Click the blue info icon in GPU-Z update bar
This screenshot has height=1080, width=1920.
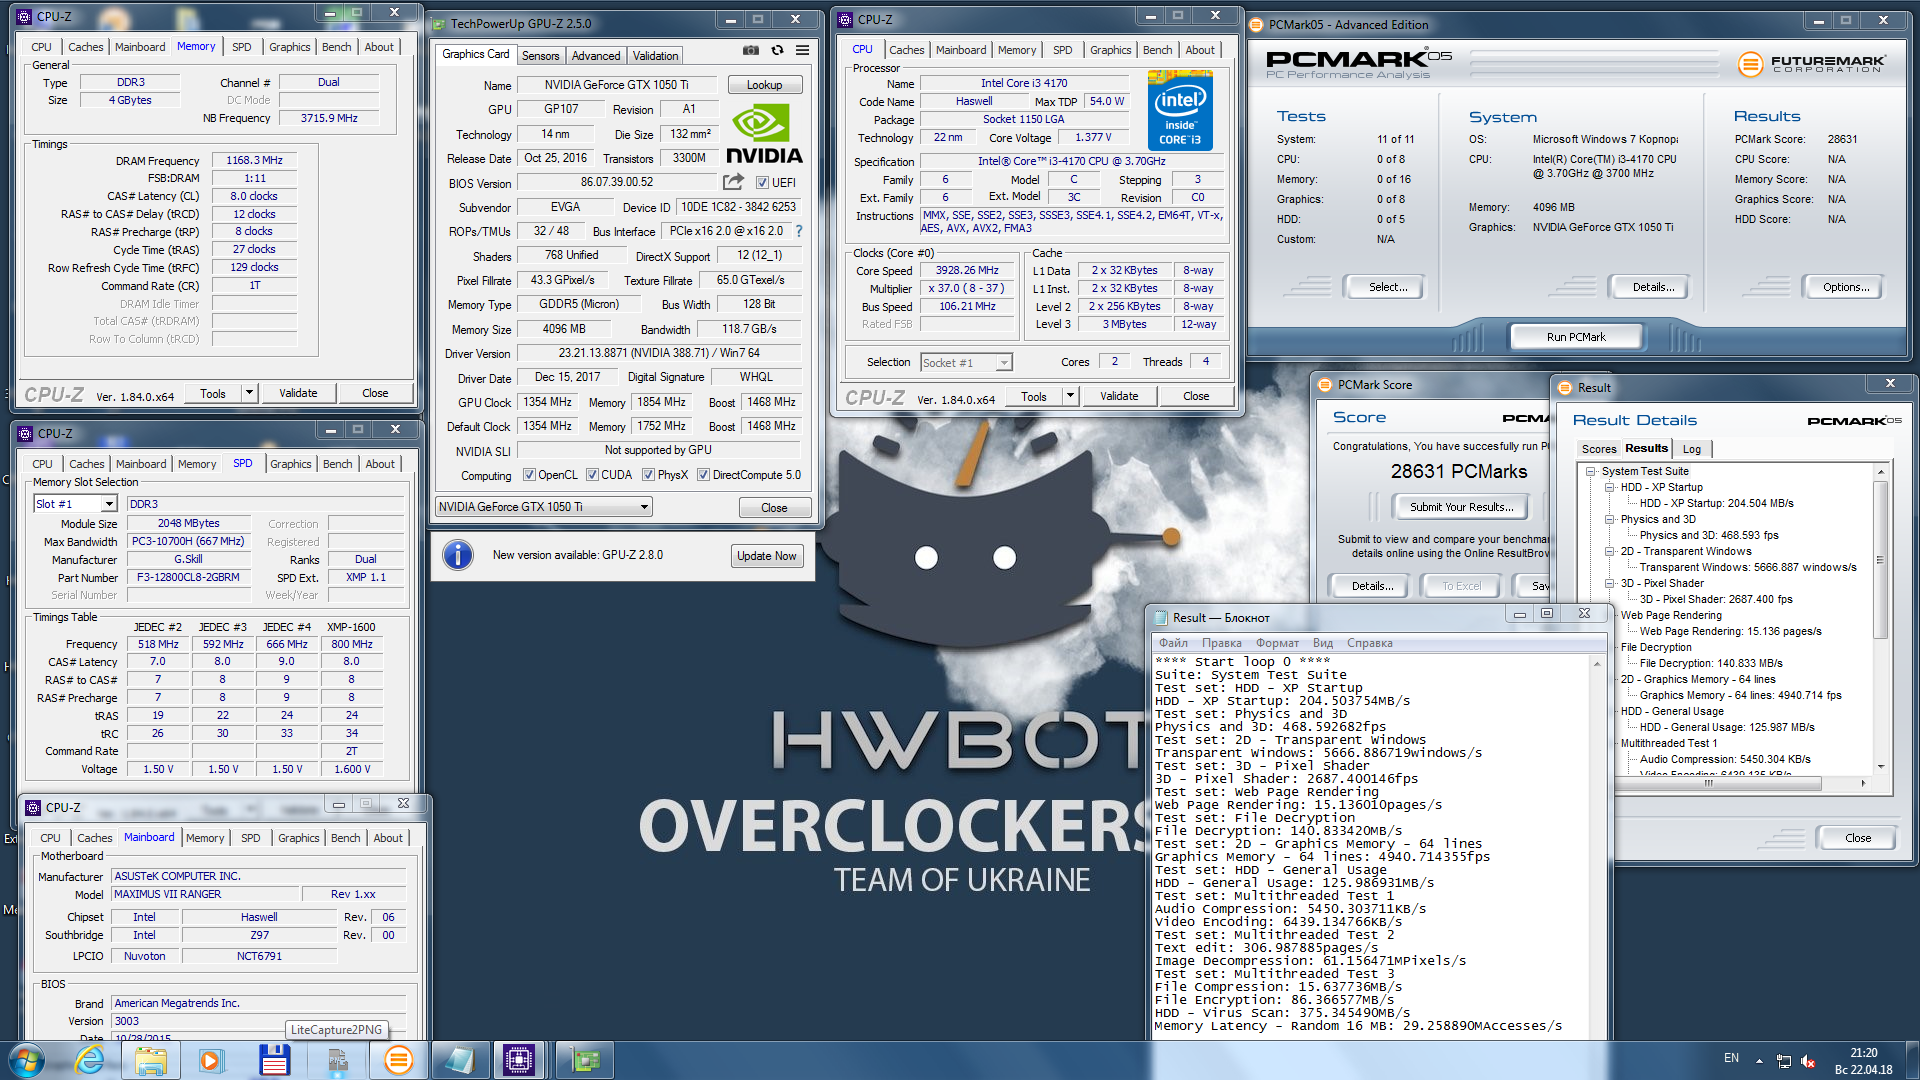458,555
